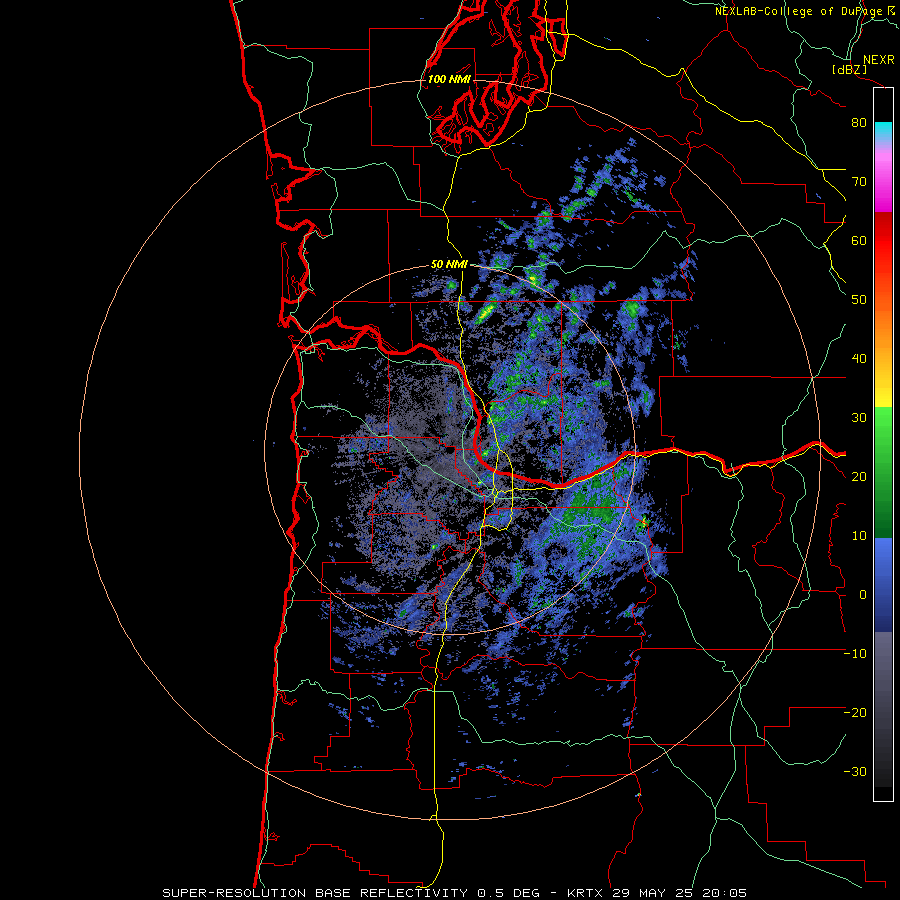
Task: Click the NEXLAB-College of DuPage credit text
Action: [807, 11]
